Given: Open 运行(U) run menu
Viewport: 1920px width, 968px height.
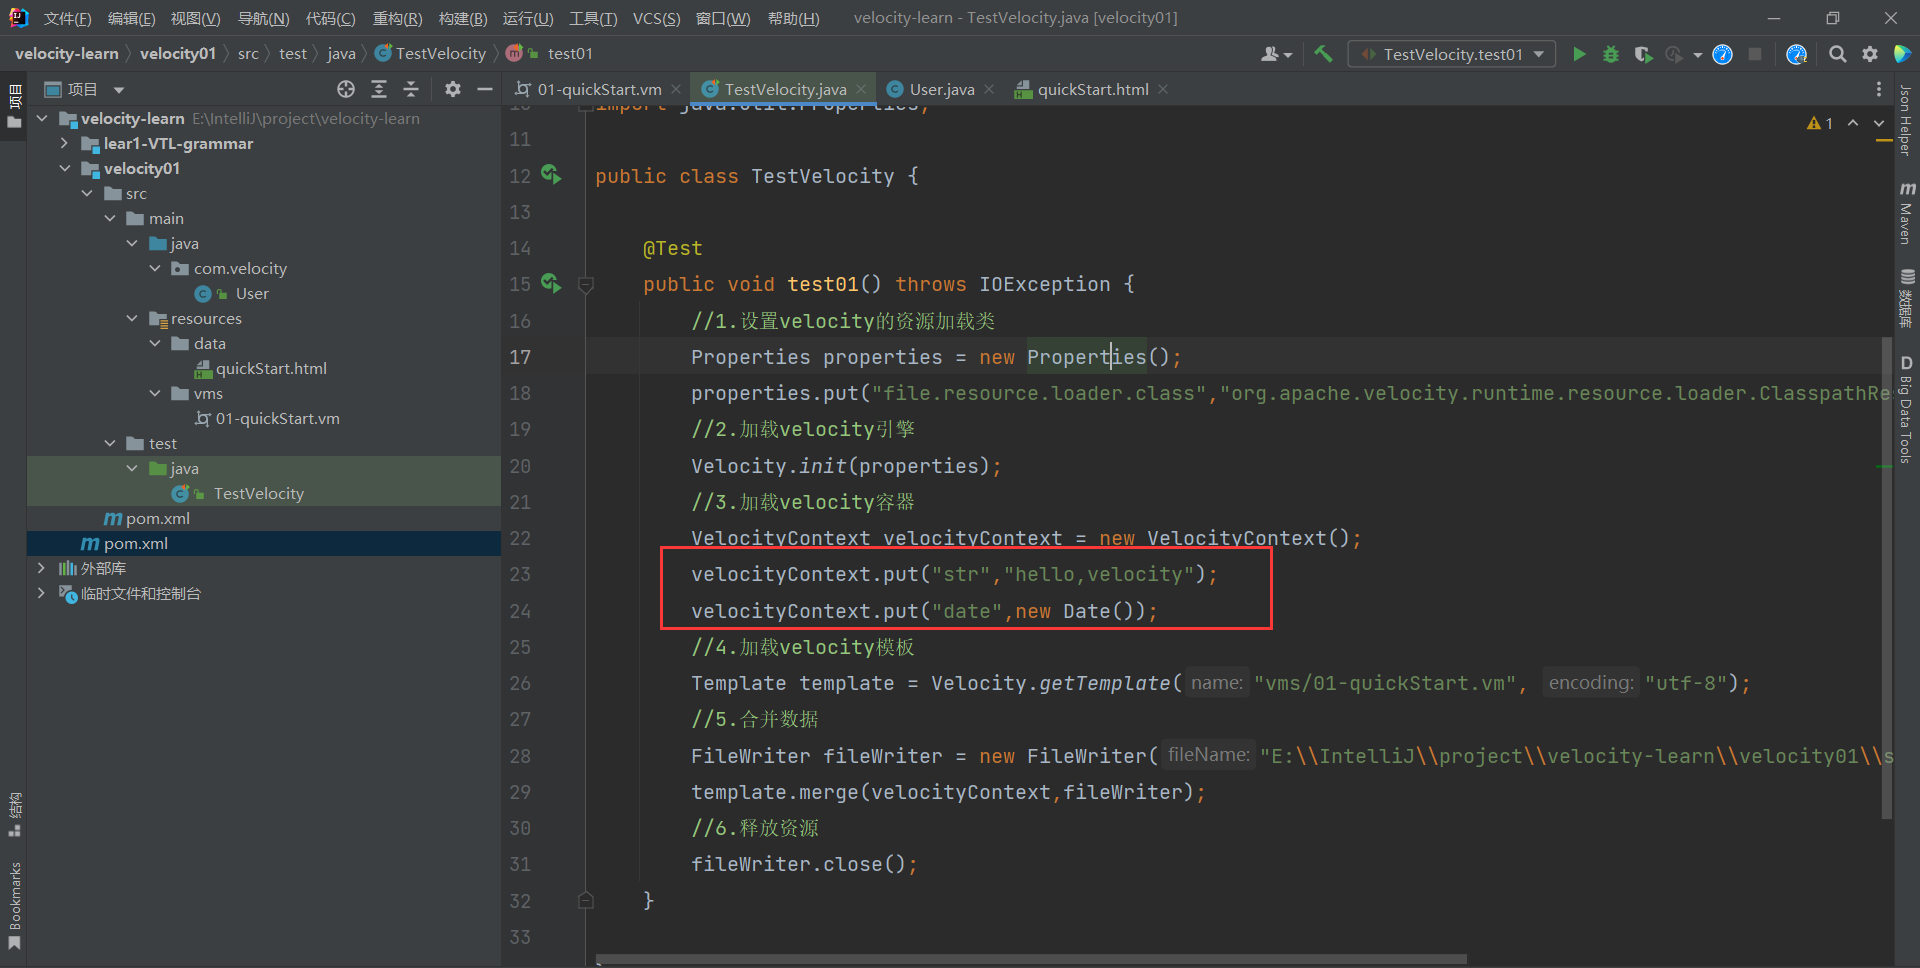Looking at the screenshot, I should click(x=527, y=18).
